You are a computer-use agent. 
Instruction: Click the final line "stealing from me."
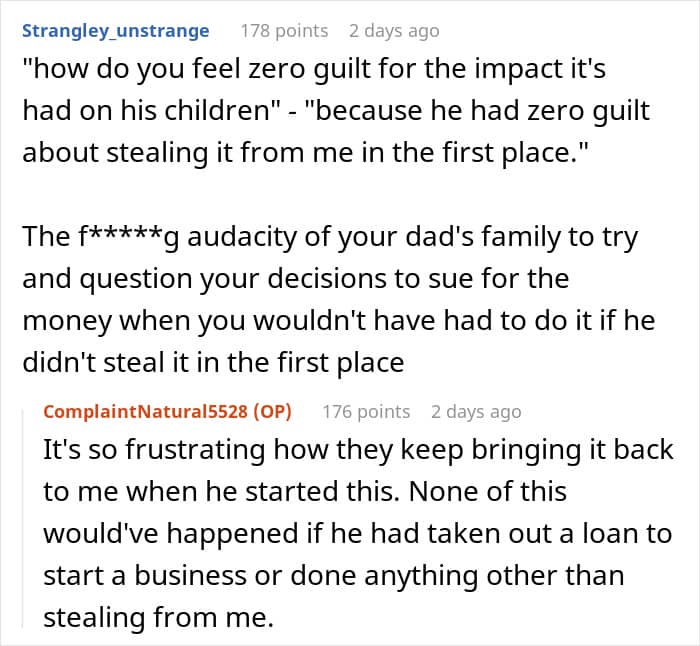(x=157, y=618)
